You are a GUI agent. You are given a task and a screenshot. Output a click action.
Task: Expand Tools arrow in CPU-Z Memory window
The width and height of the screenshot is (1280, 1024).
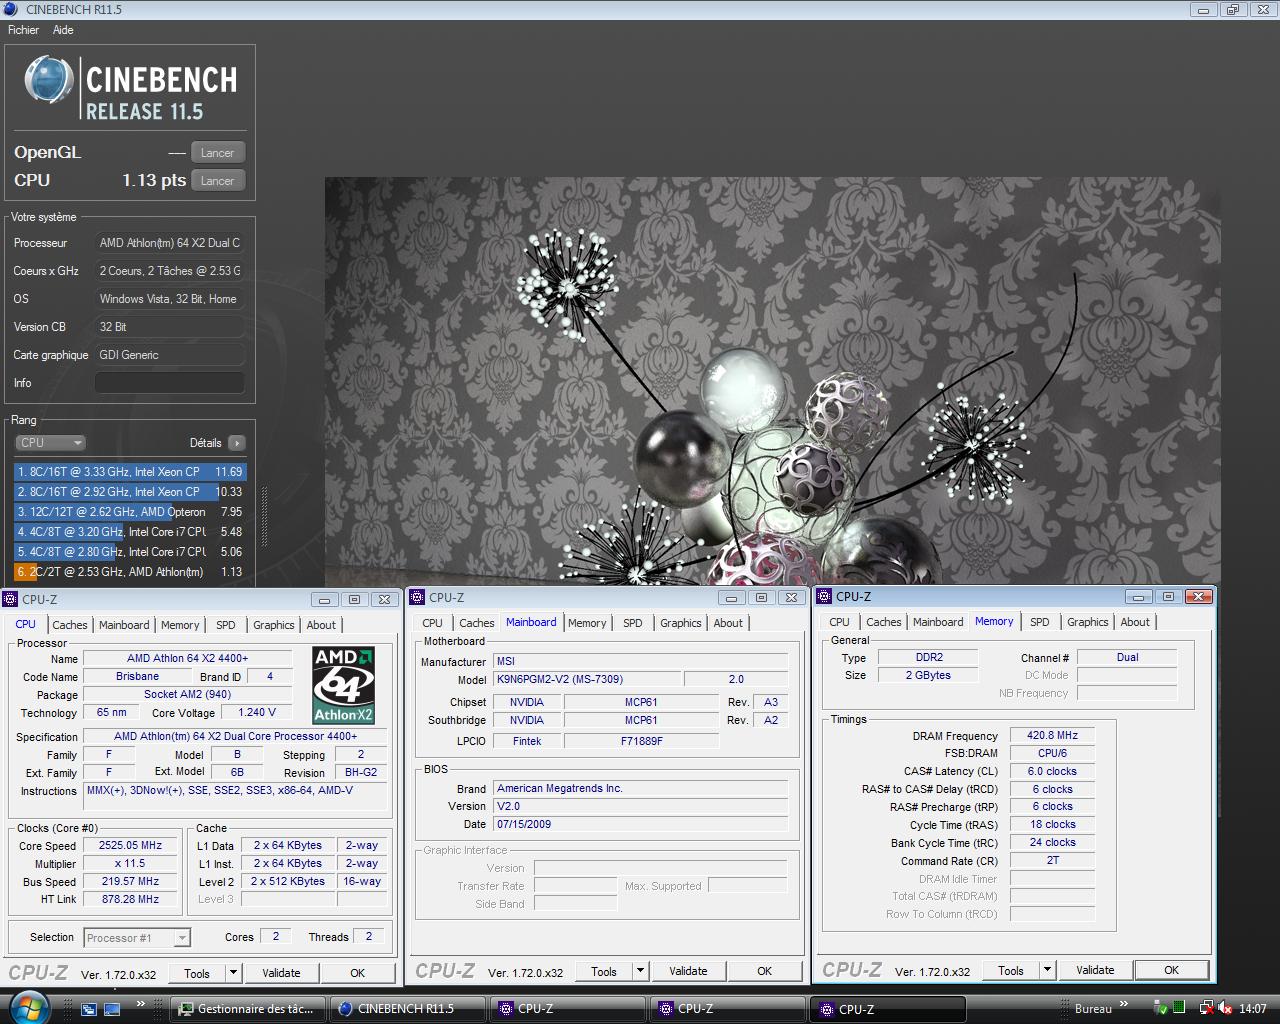point(1047,970)
